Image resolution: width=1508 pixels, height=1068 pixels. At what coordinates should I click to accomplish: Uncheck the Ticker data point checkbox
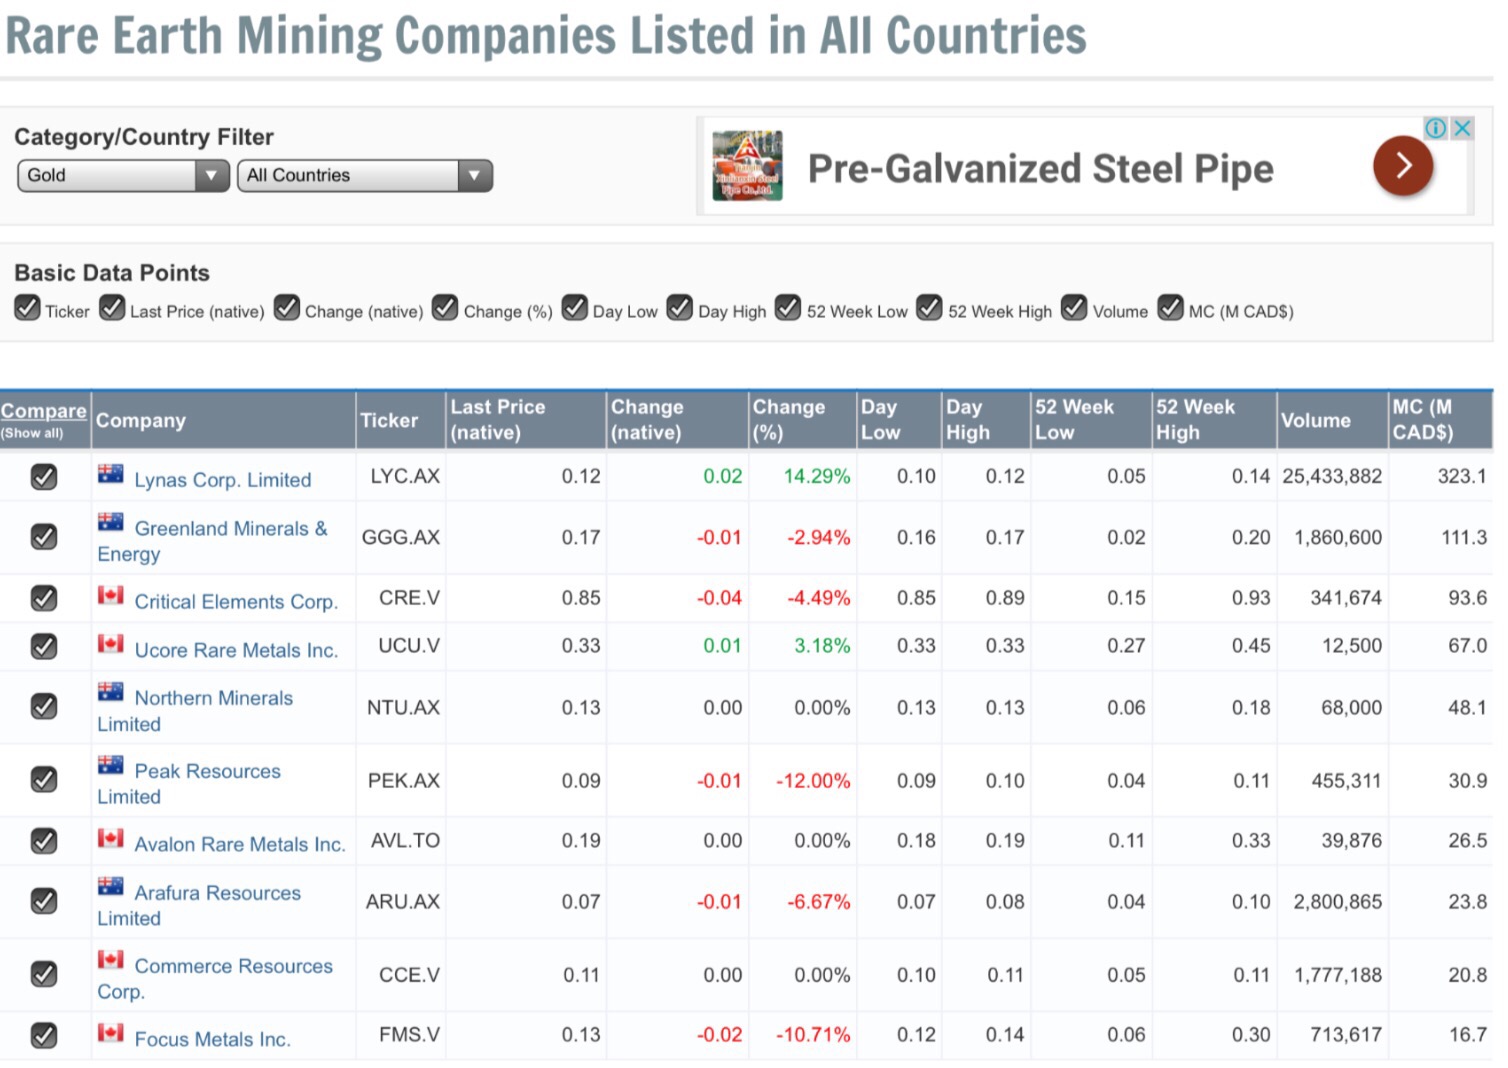[x=27, y=308]
